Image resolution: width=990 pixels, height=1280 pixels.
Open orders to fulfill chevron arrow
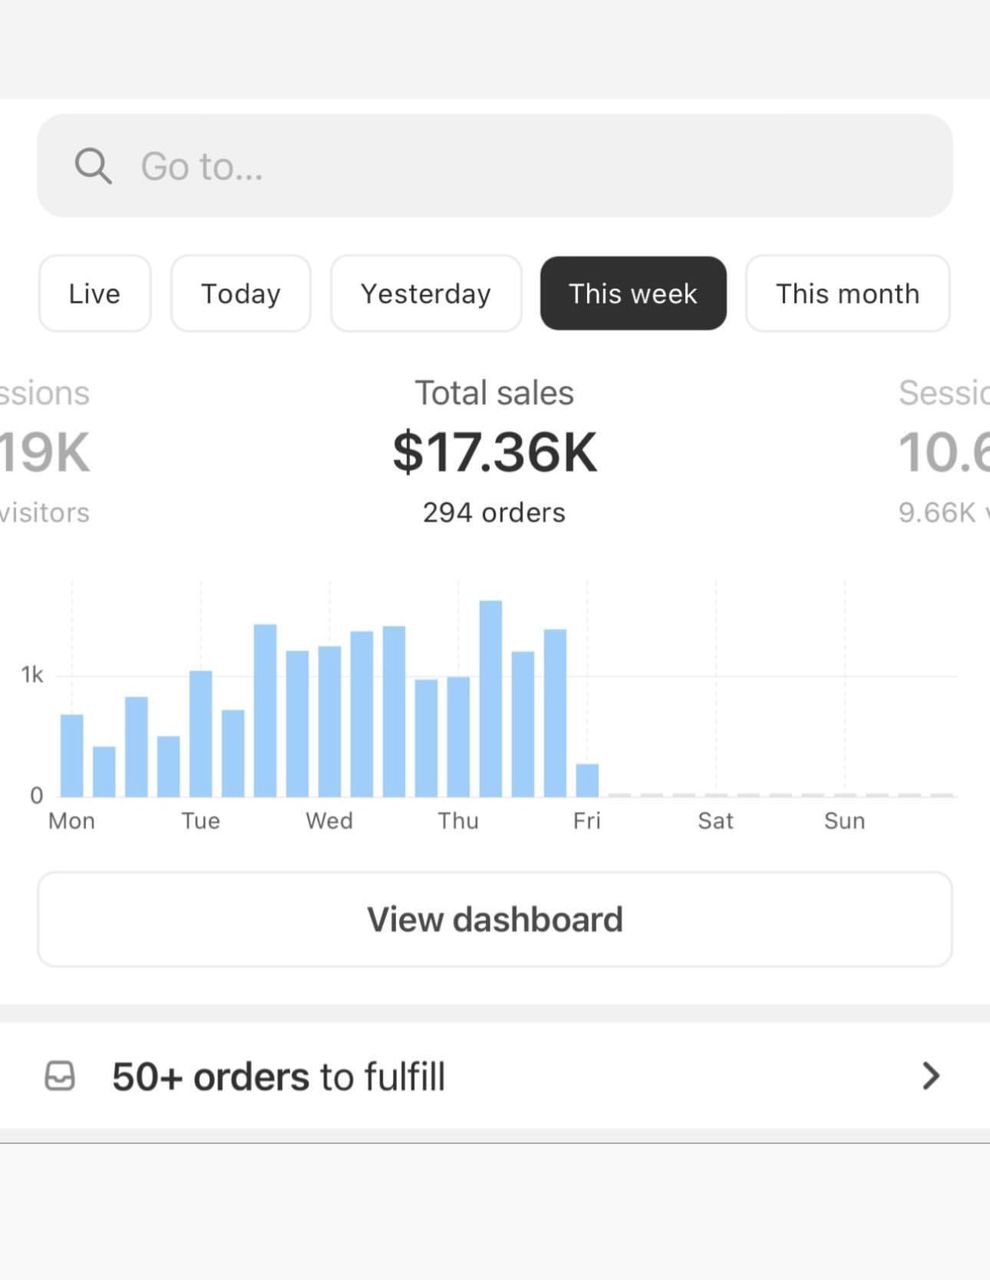930,1076
